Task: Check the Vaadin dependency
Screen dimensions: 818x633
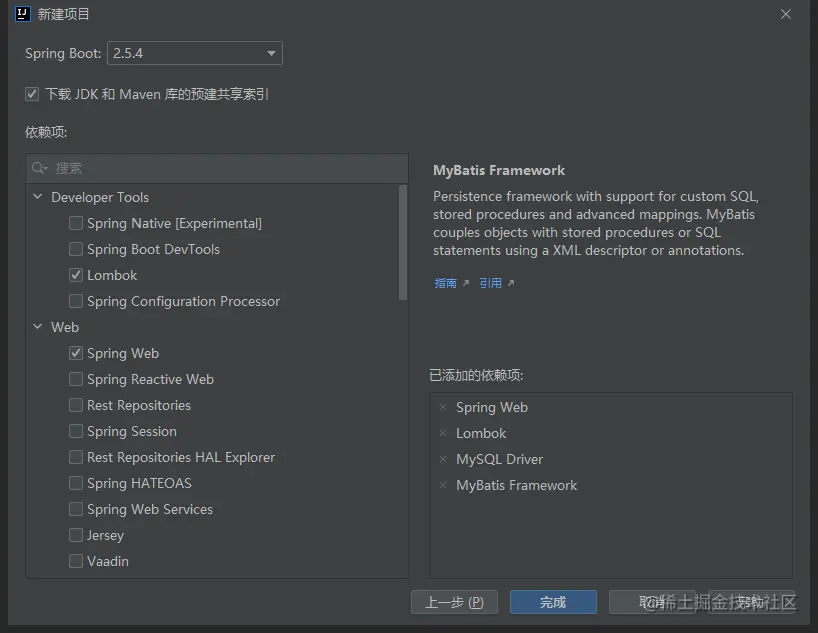Action: coord(76,562)
